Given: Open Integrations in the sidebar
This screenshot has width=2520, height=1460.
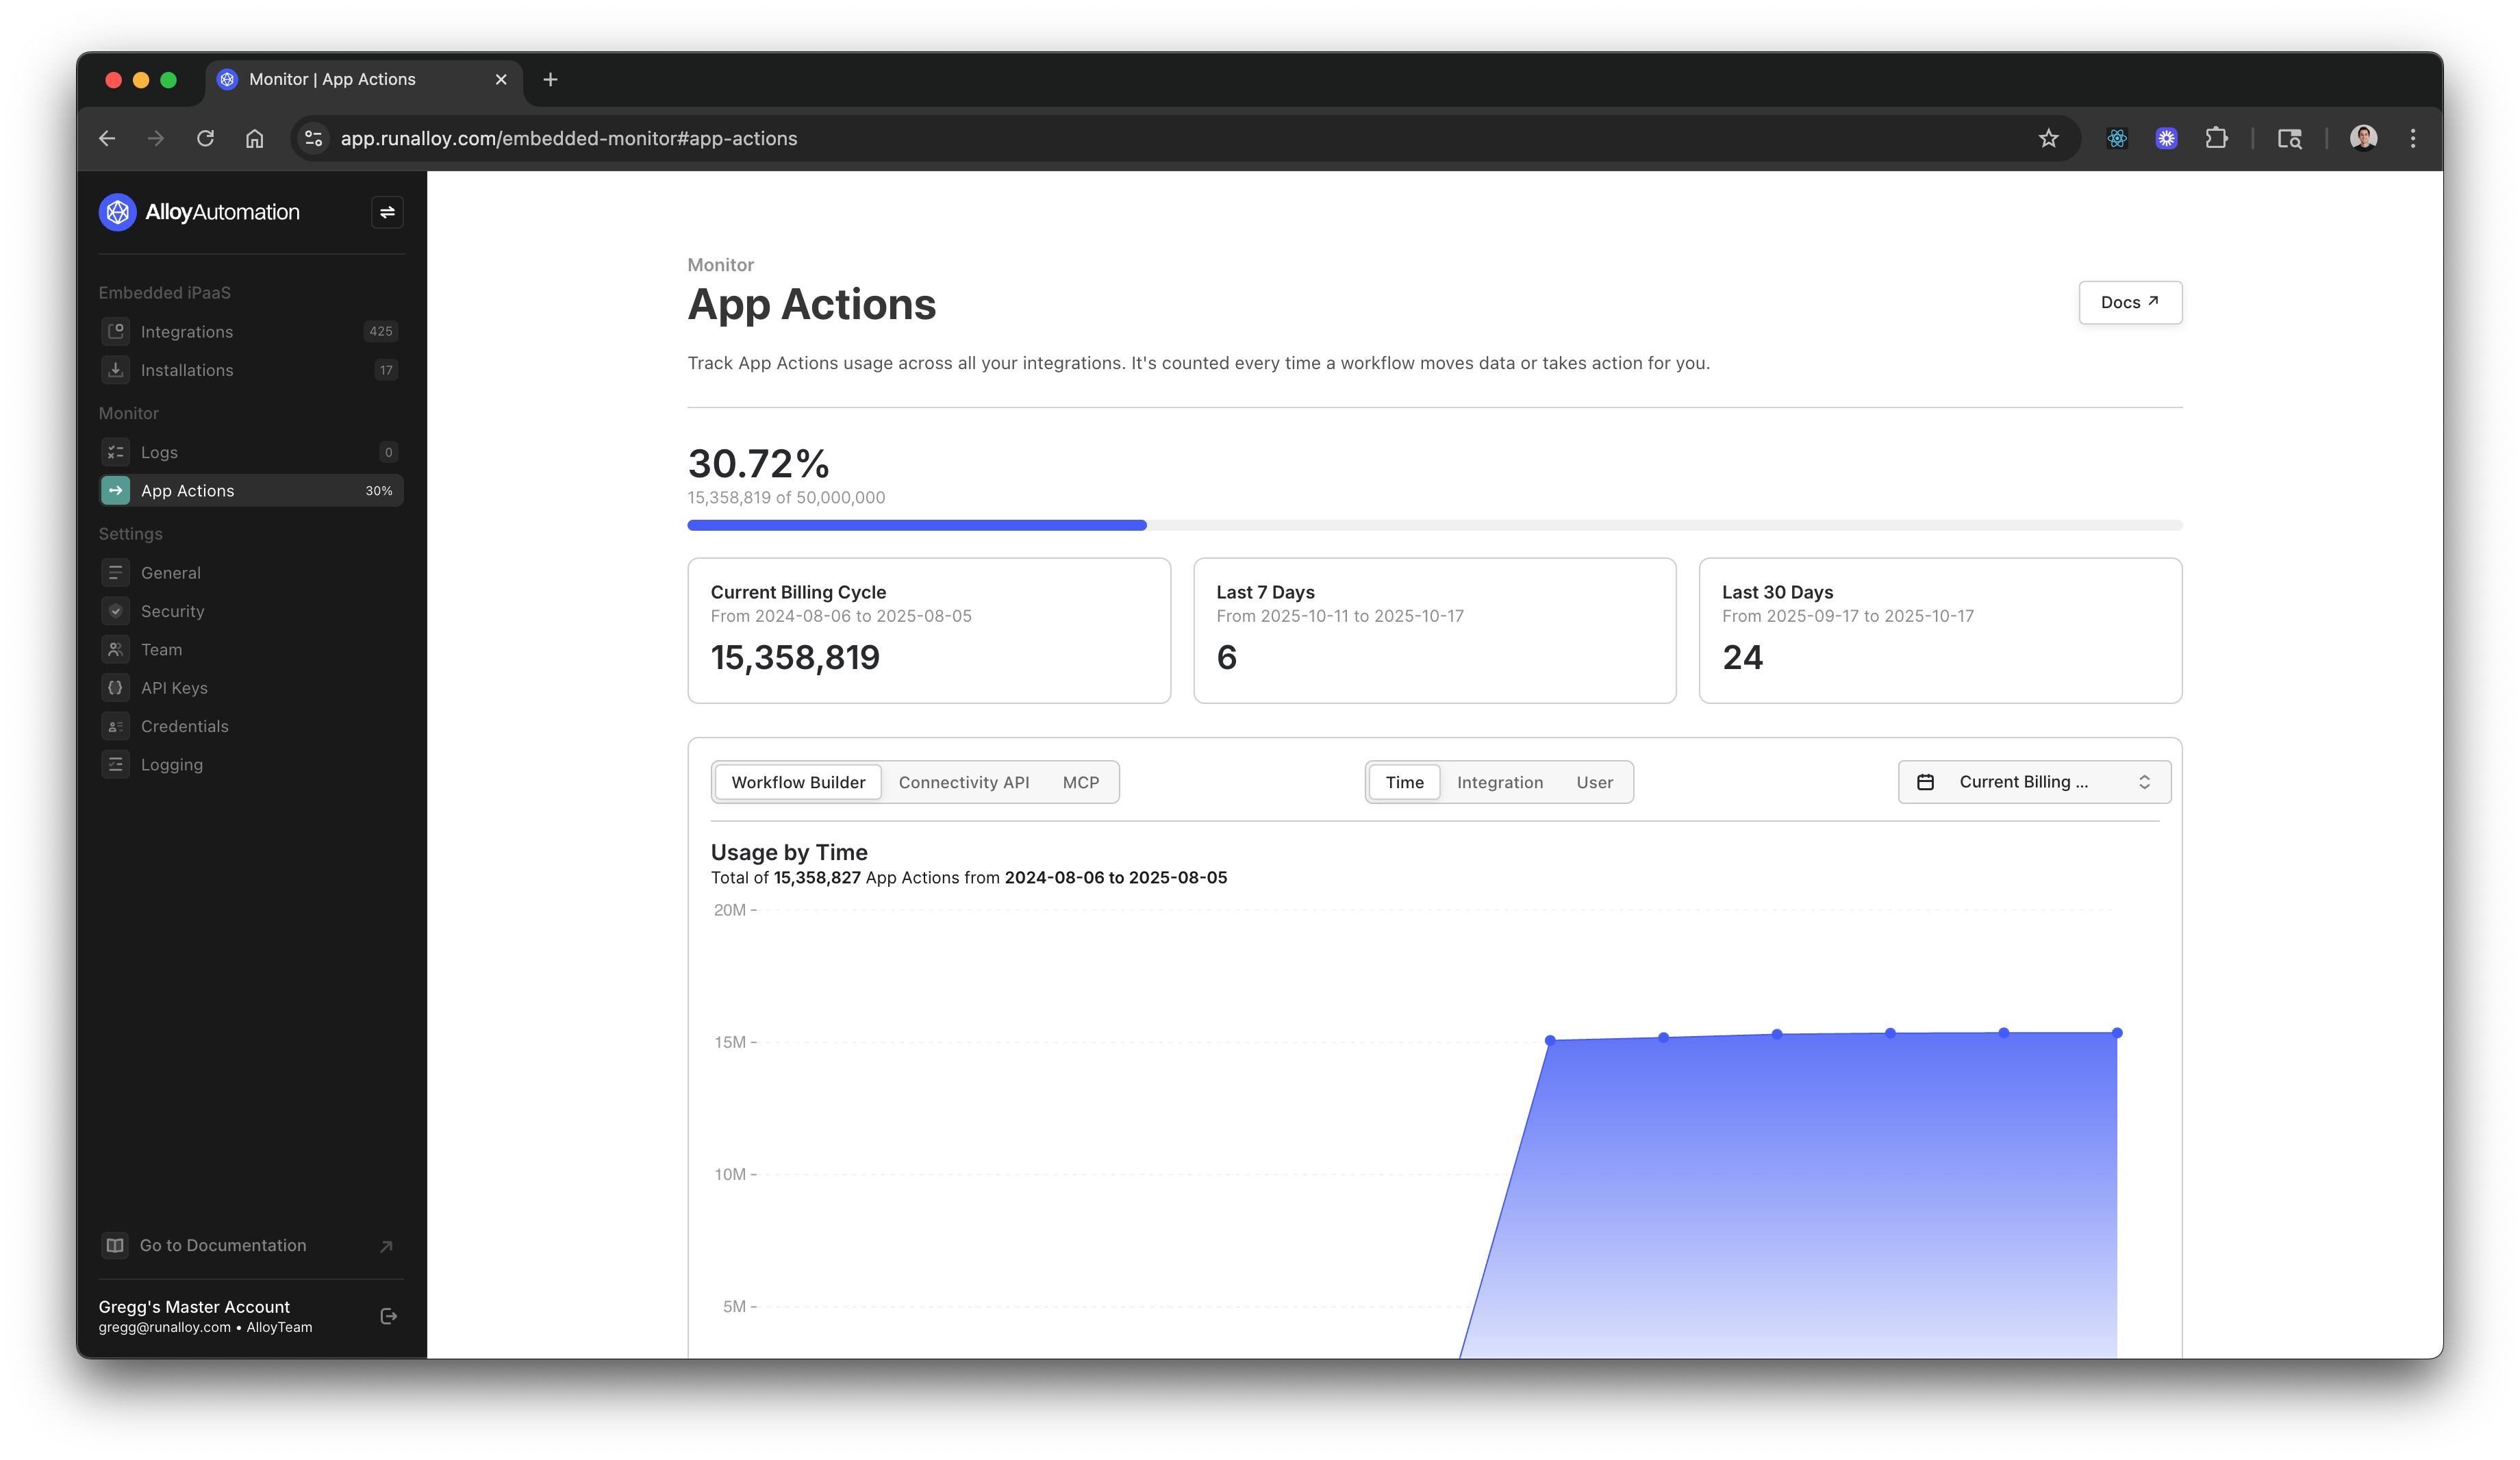Looking at the screenshot, I should [187, 332].
